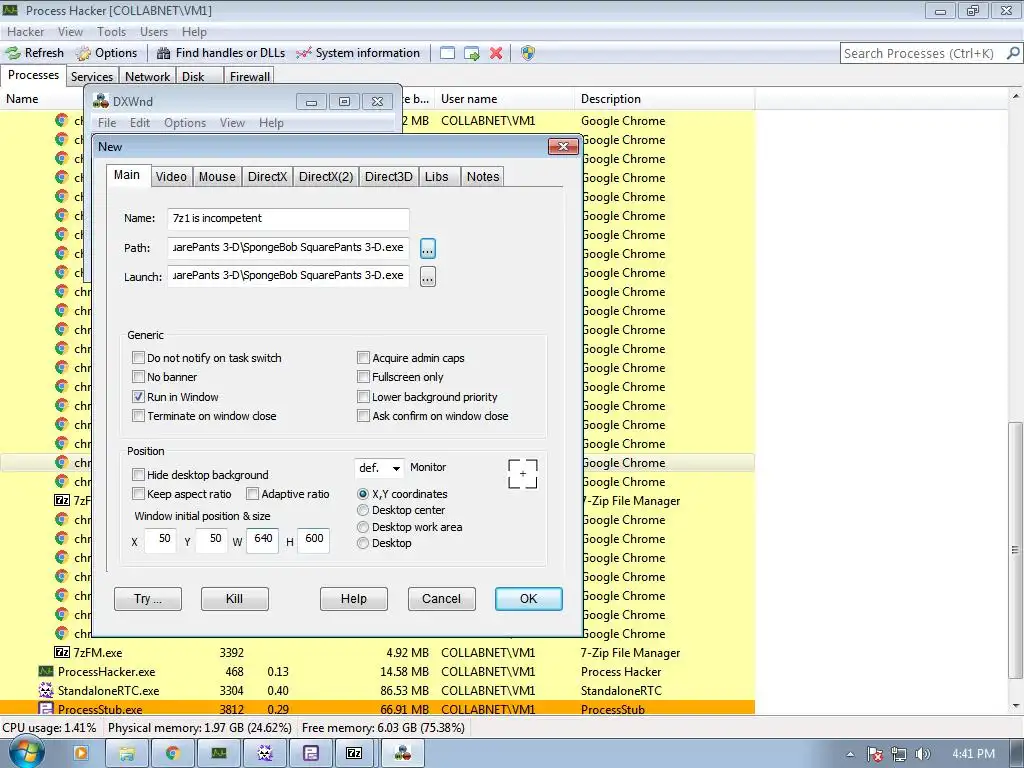This screenshot has height=768, width=1024.
Task: Select the StandaloneRTC.exe row icon
Action: click(46, 690)
